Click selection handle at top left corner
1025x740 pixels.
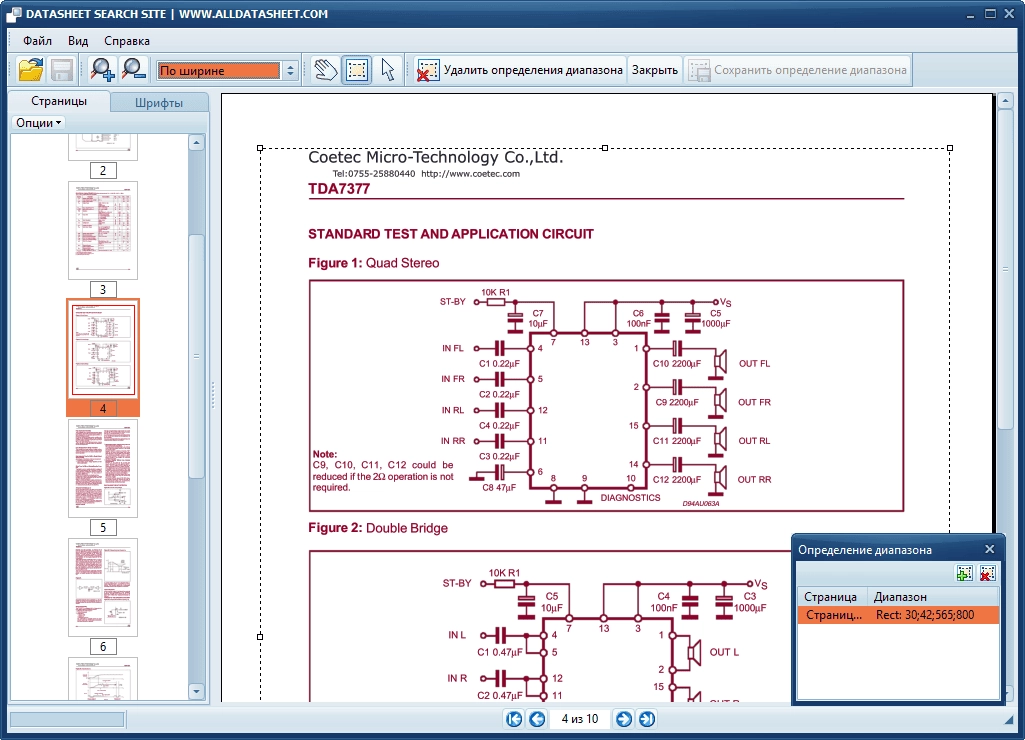click(x=260, y=148)
